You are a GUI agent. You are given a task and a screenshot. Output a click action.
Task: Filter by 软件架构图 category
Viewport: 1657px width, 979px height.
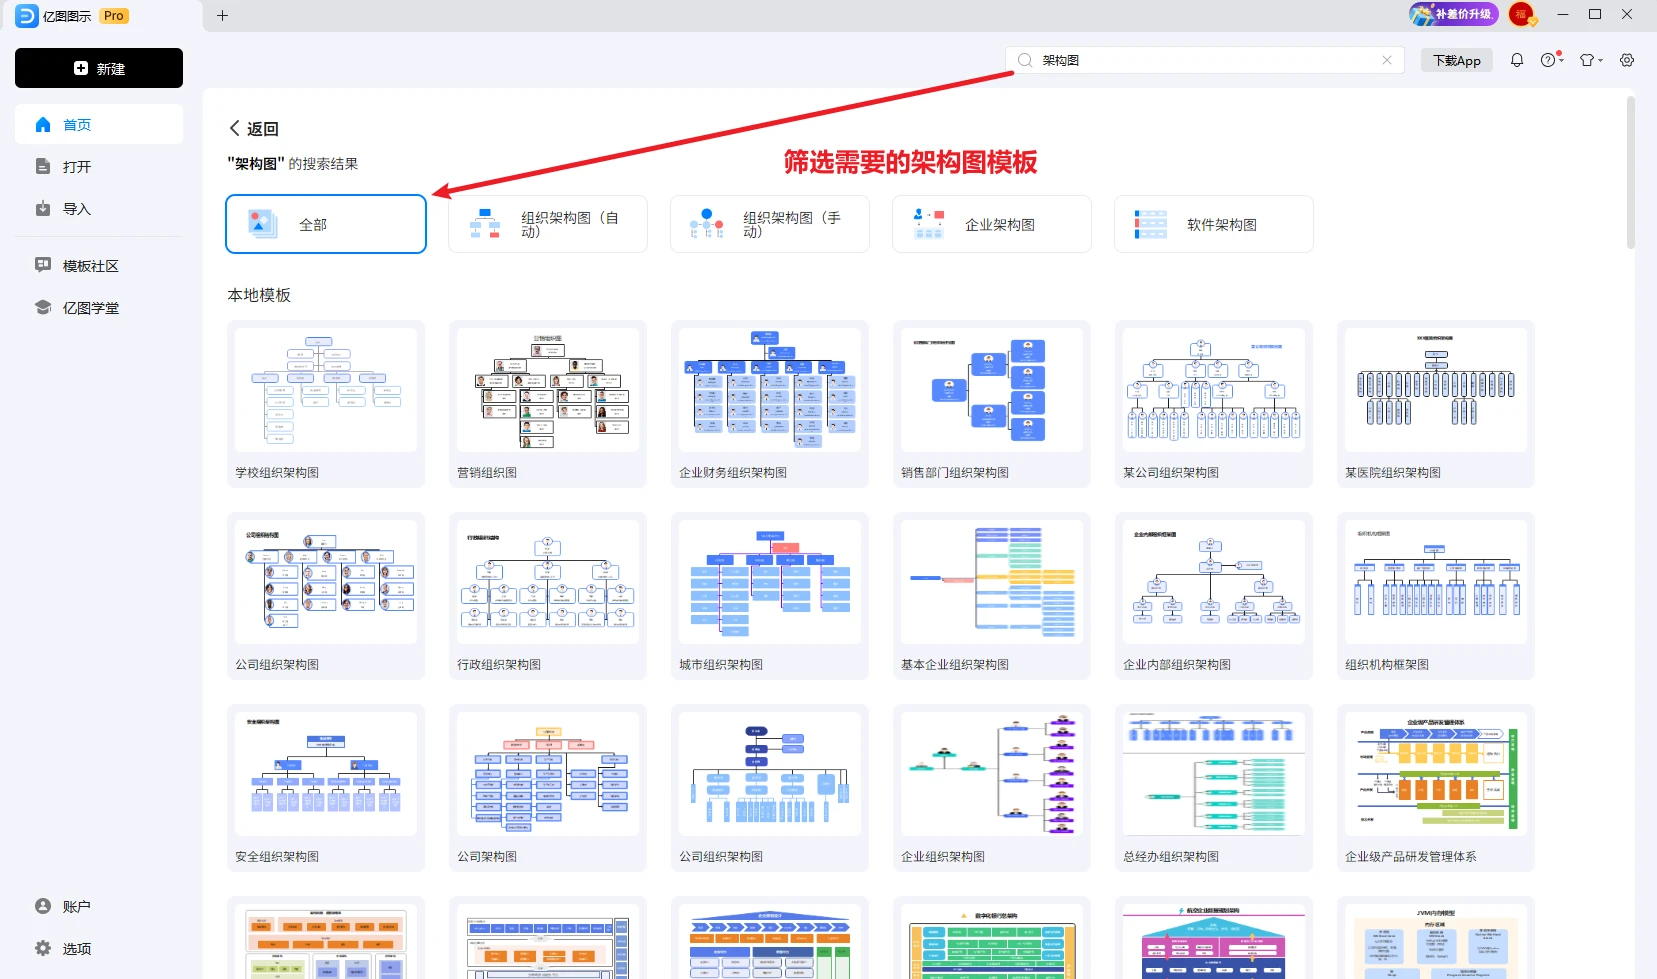tap(1214, 224)
